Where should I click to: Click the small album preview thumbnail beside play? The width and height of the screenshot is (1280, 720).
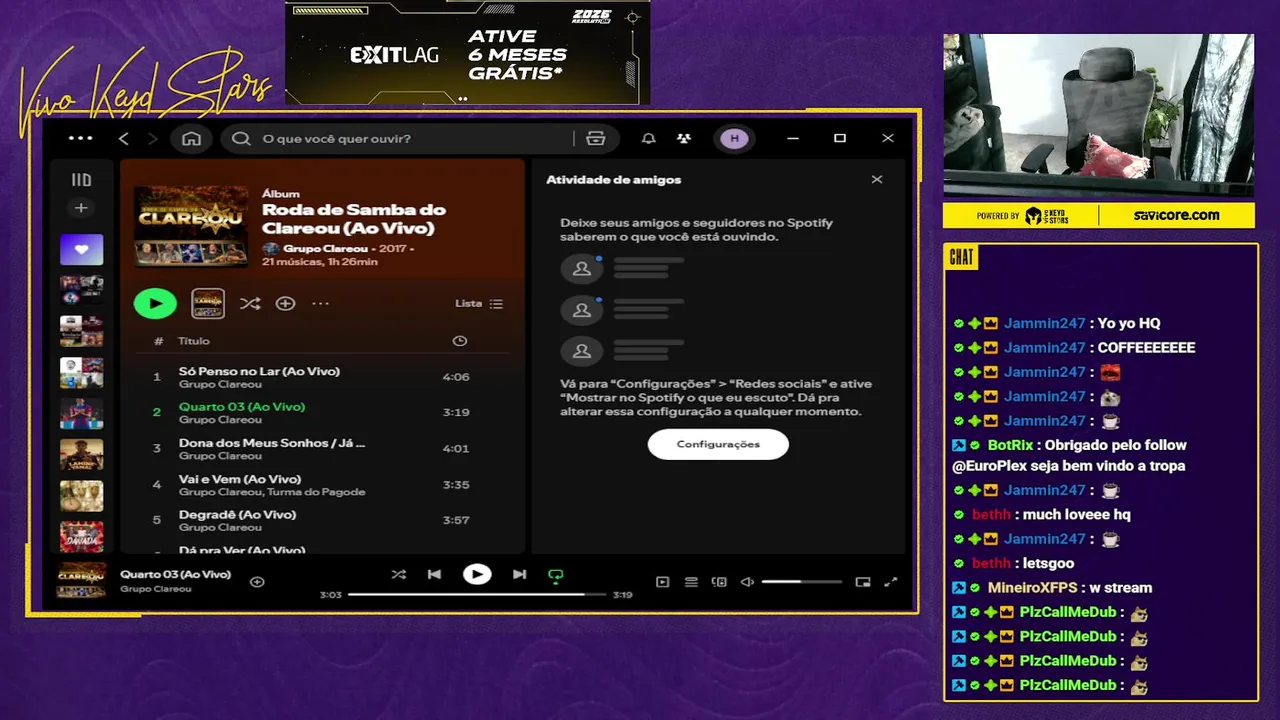coord(208,303)
